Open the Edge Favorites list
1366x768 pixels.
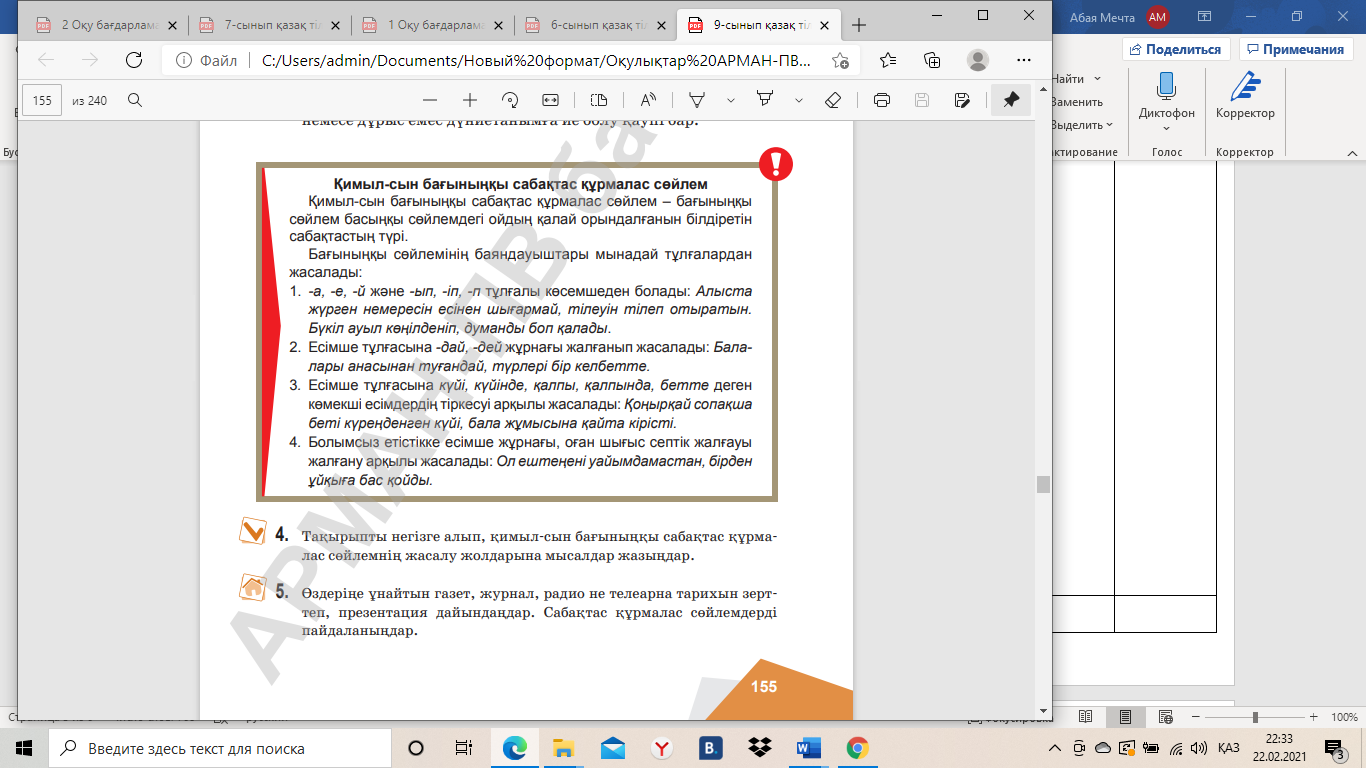(888, 59)
